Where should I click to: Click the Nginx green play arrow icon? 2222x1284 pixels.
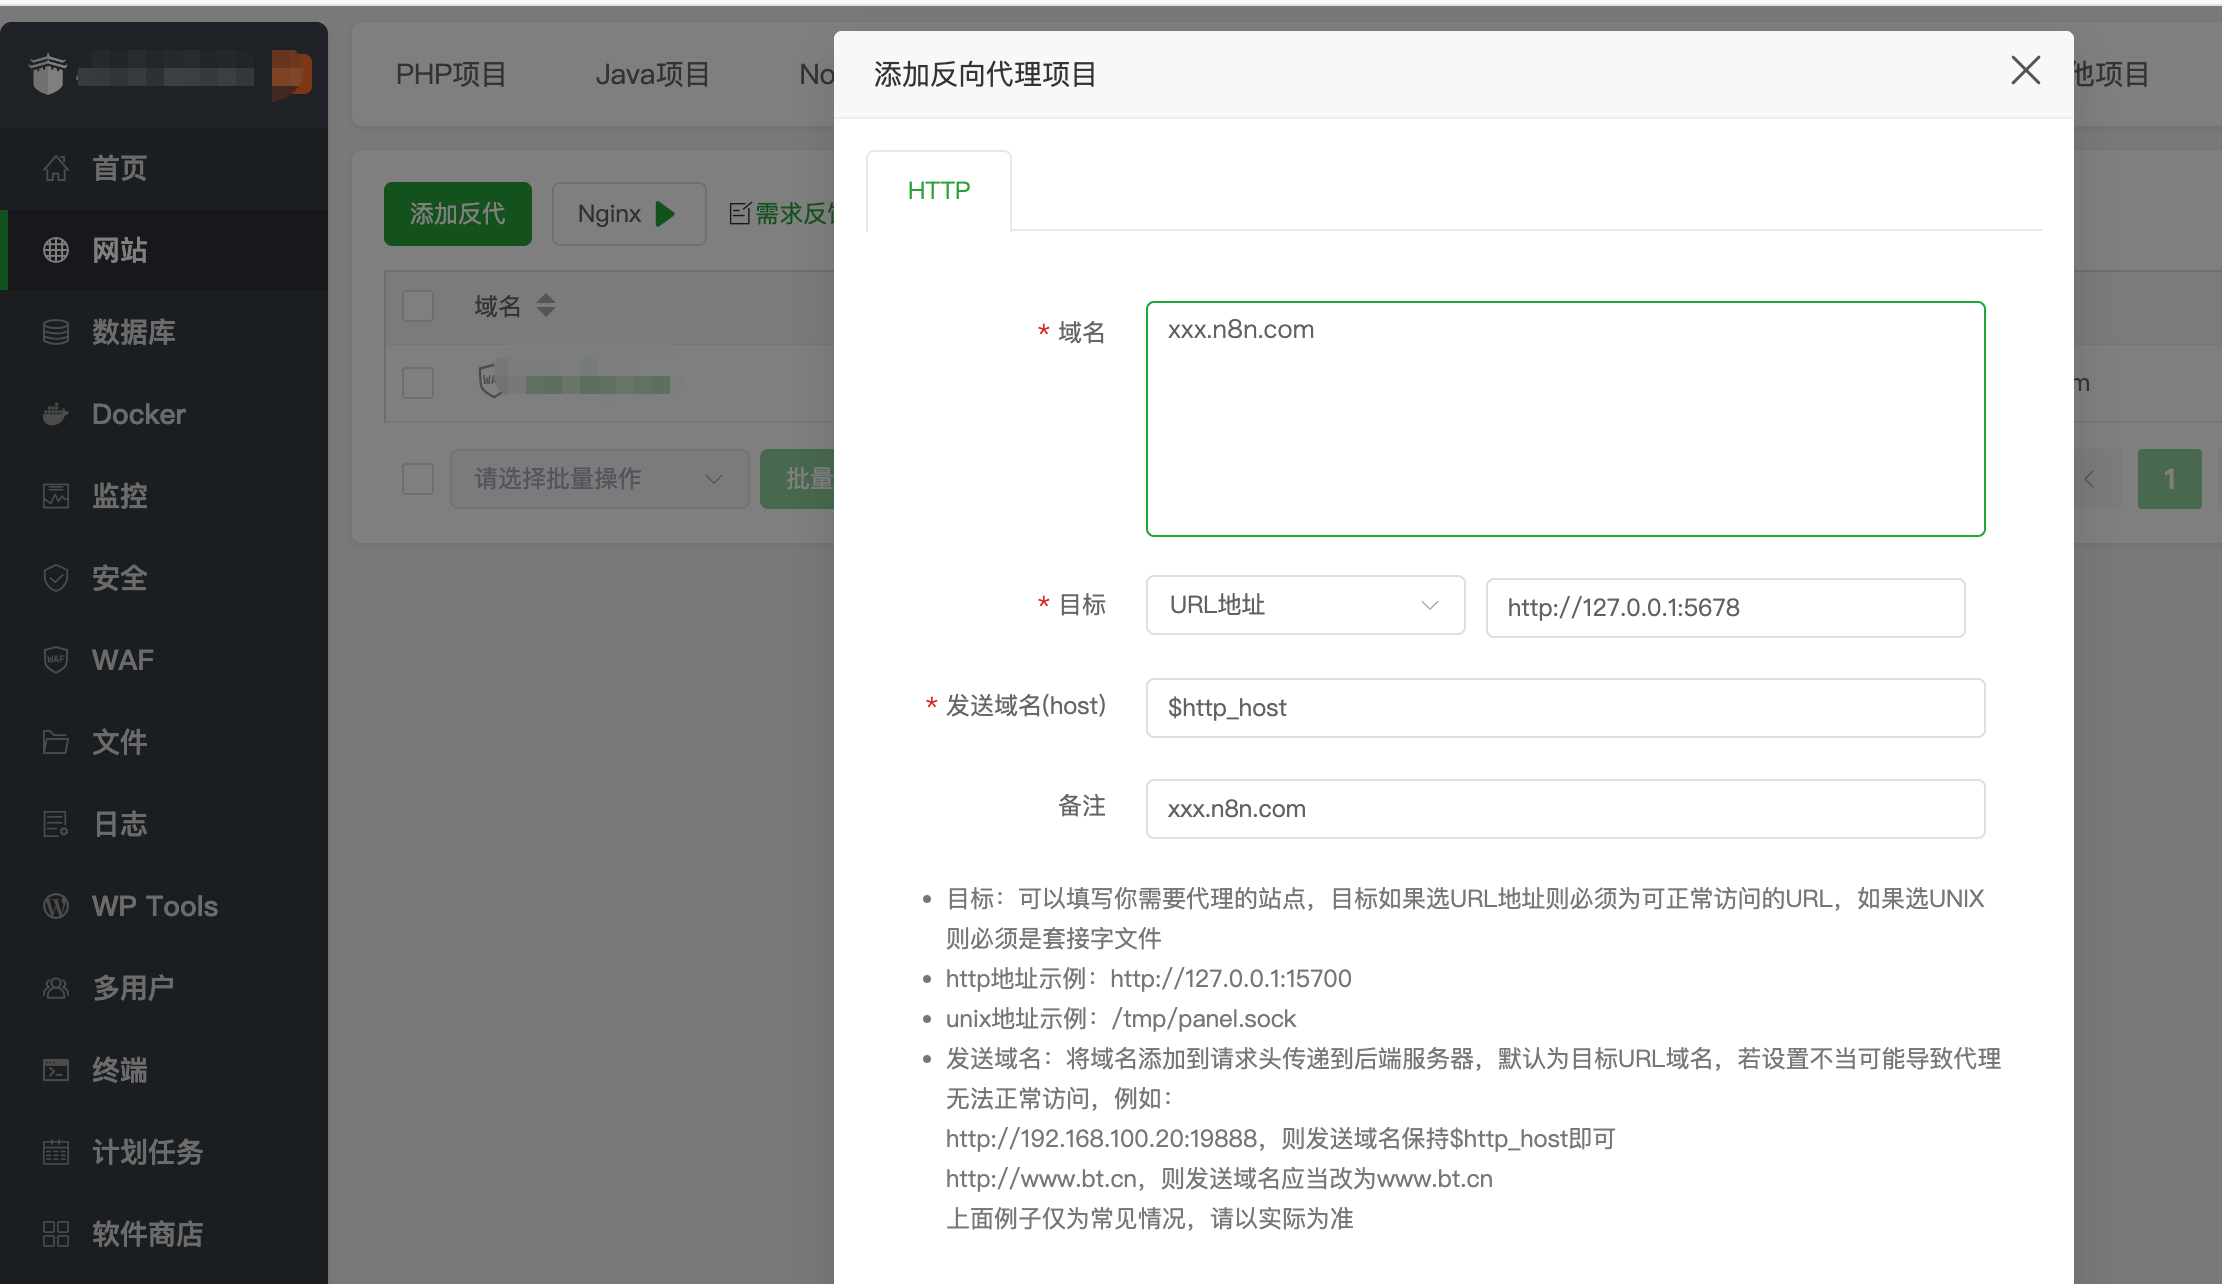pyautogui.click(x=665, y=214)
